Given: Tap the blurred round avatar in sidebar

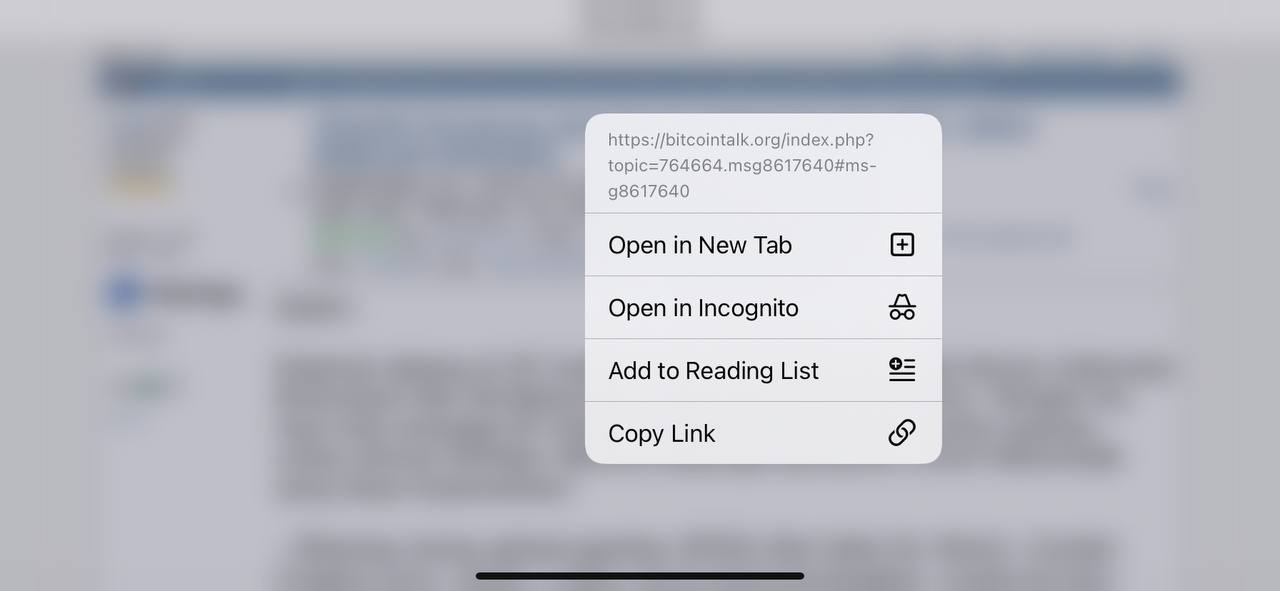Looking at the screenshot, I should 124,293.
